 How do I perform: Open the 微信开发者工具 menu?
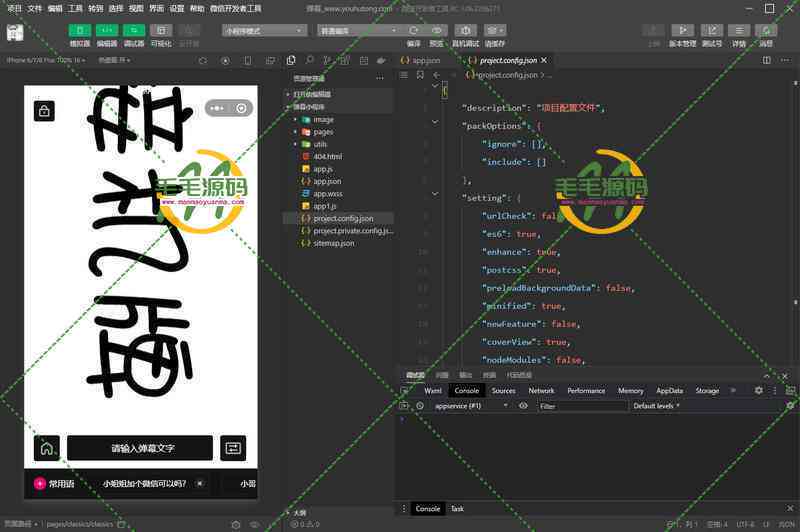[235, 9]
